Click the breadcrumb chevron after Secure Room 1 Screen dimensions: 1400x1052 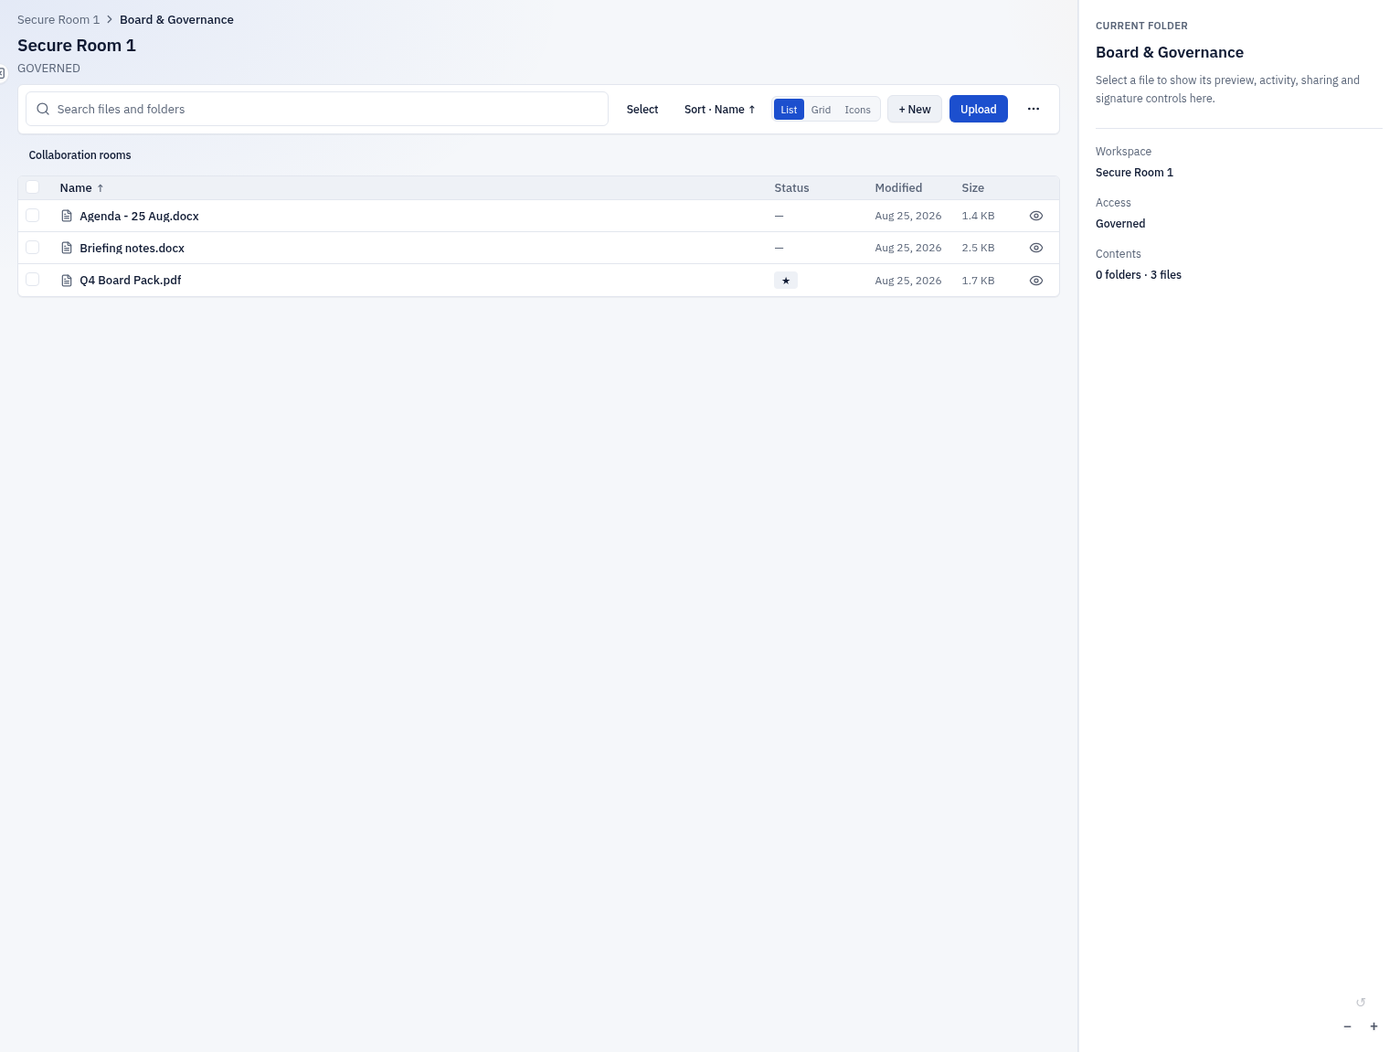click(x=110, y=20)
